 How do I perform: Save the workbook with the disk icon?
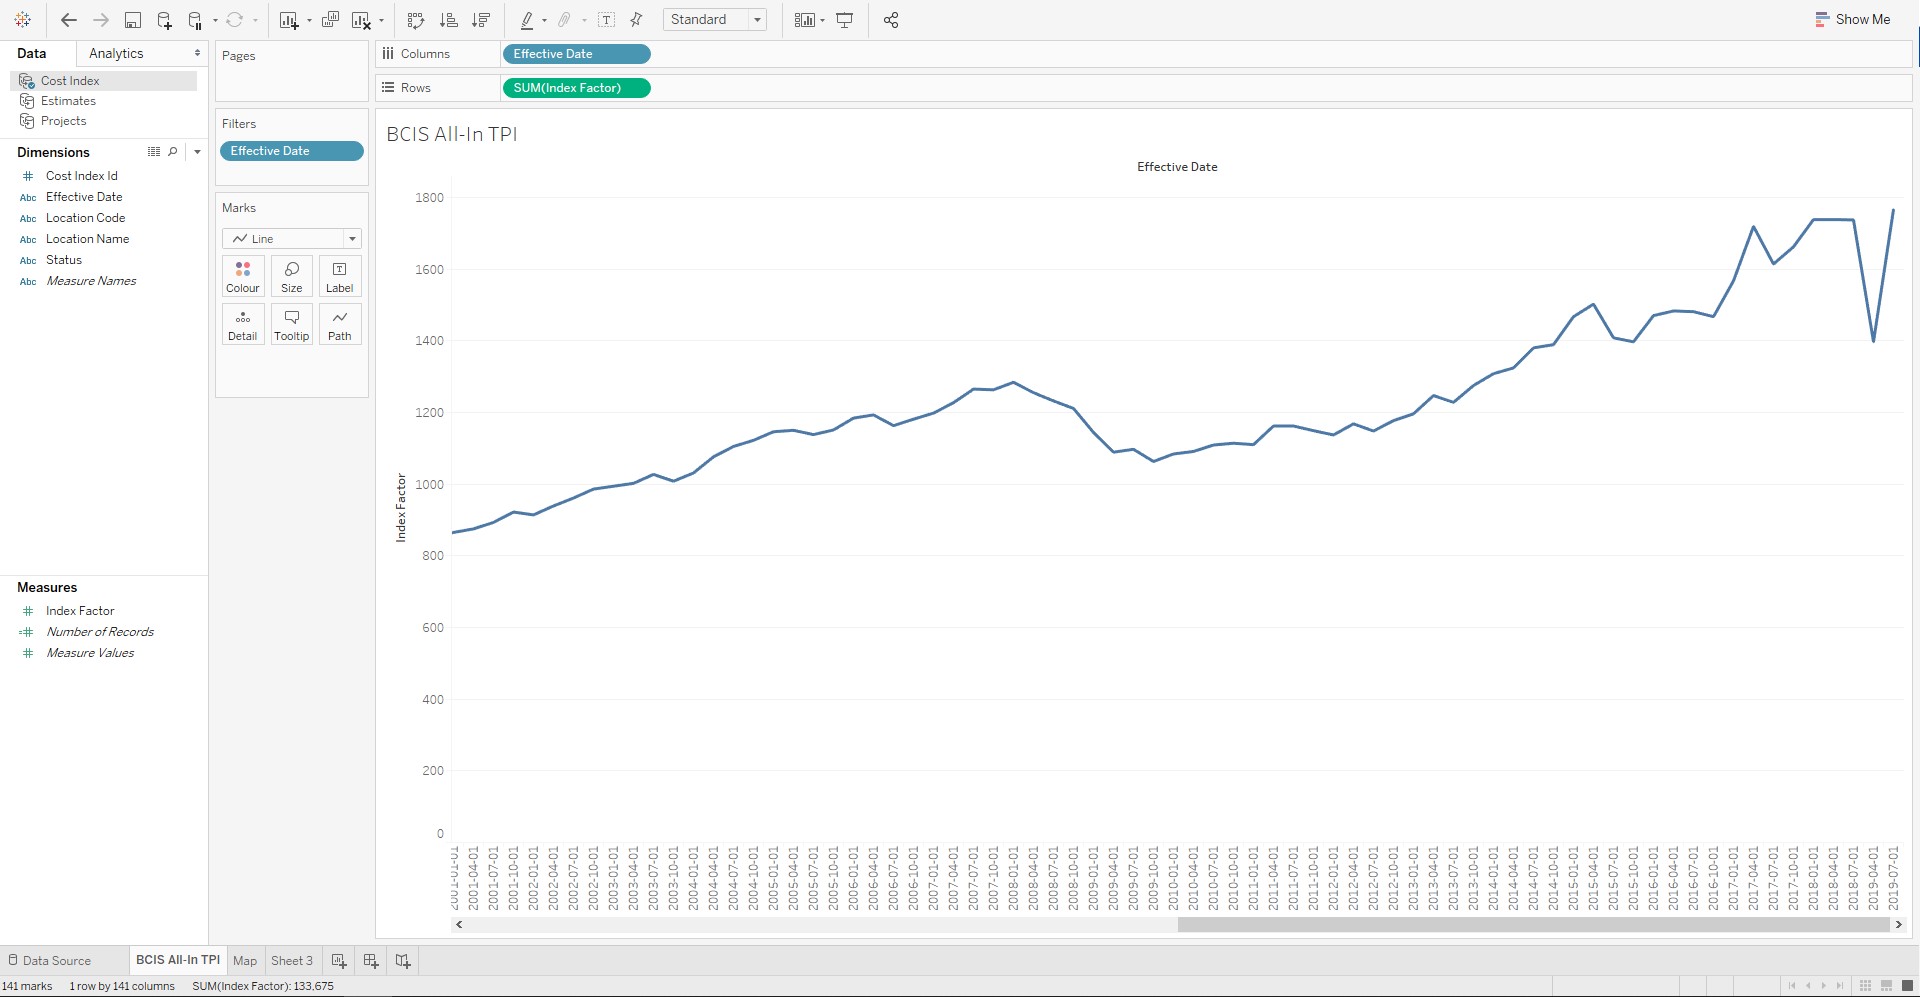(x=133, y=20)
